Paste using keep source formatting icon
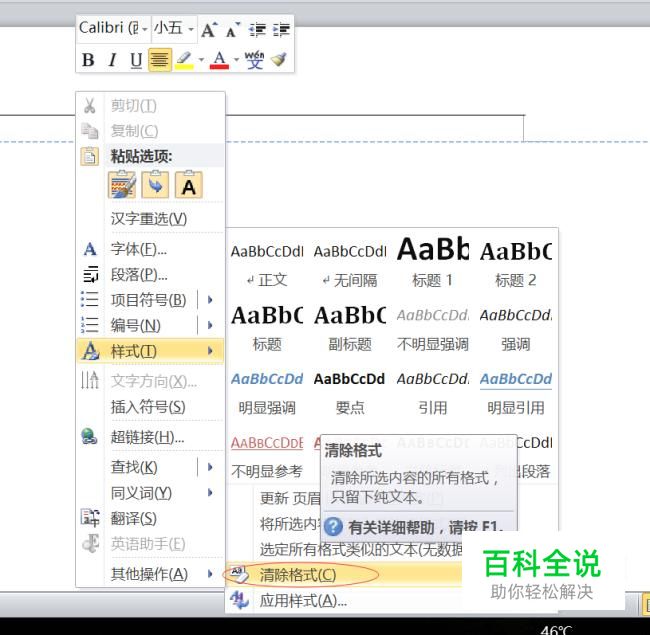650x635 pixels. (122, 185)
